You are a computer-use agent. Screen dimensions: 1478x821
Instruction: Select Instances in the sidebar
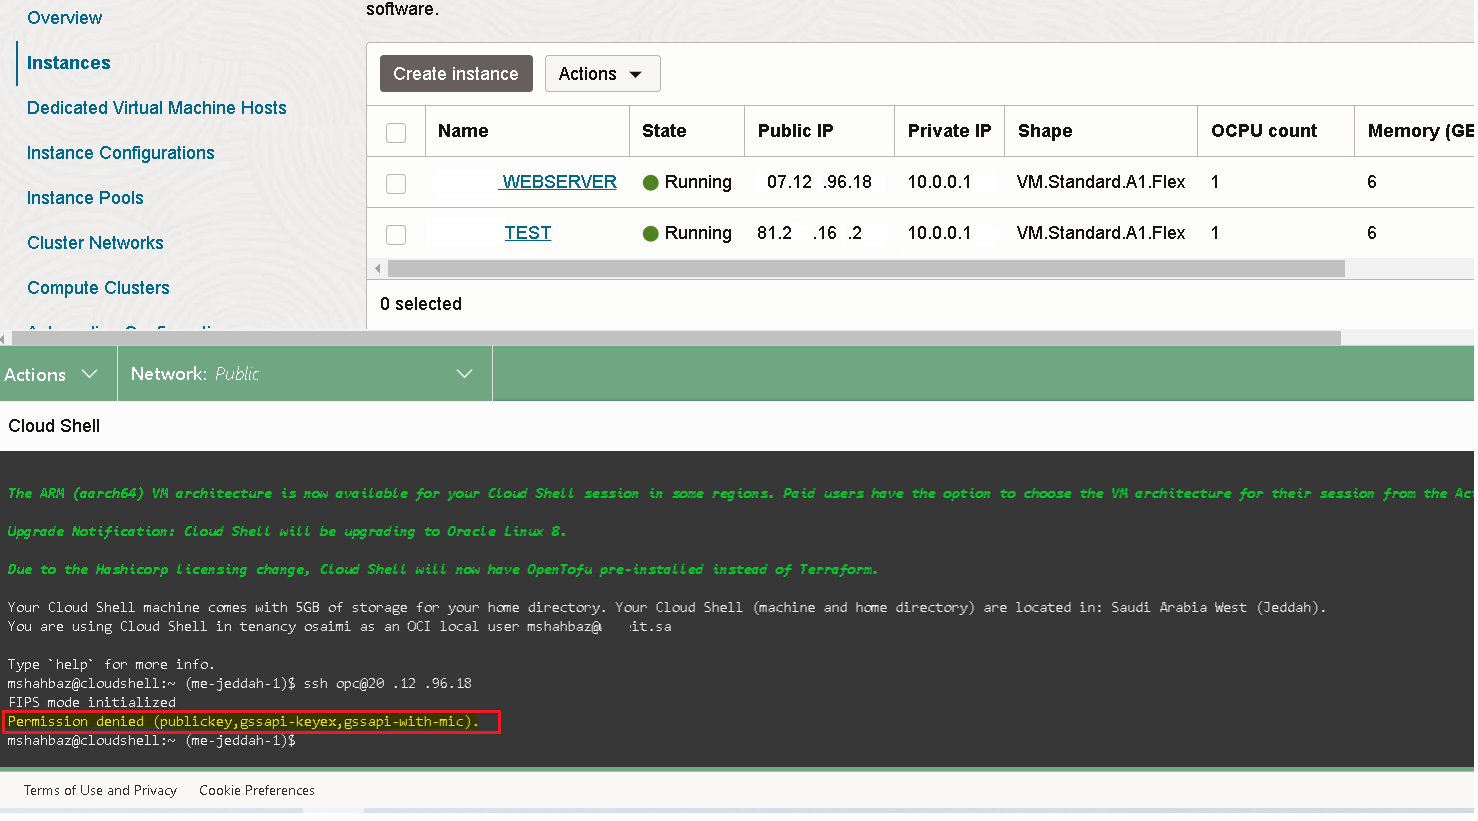coord(68,63)
